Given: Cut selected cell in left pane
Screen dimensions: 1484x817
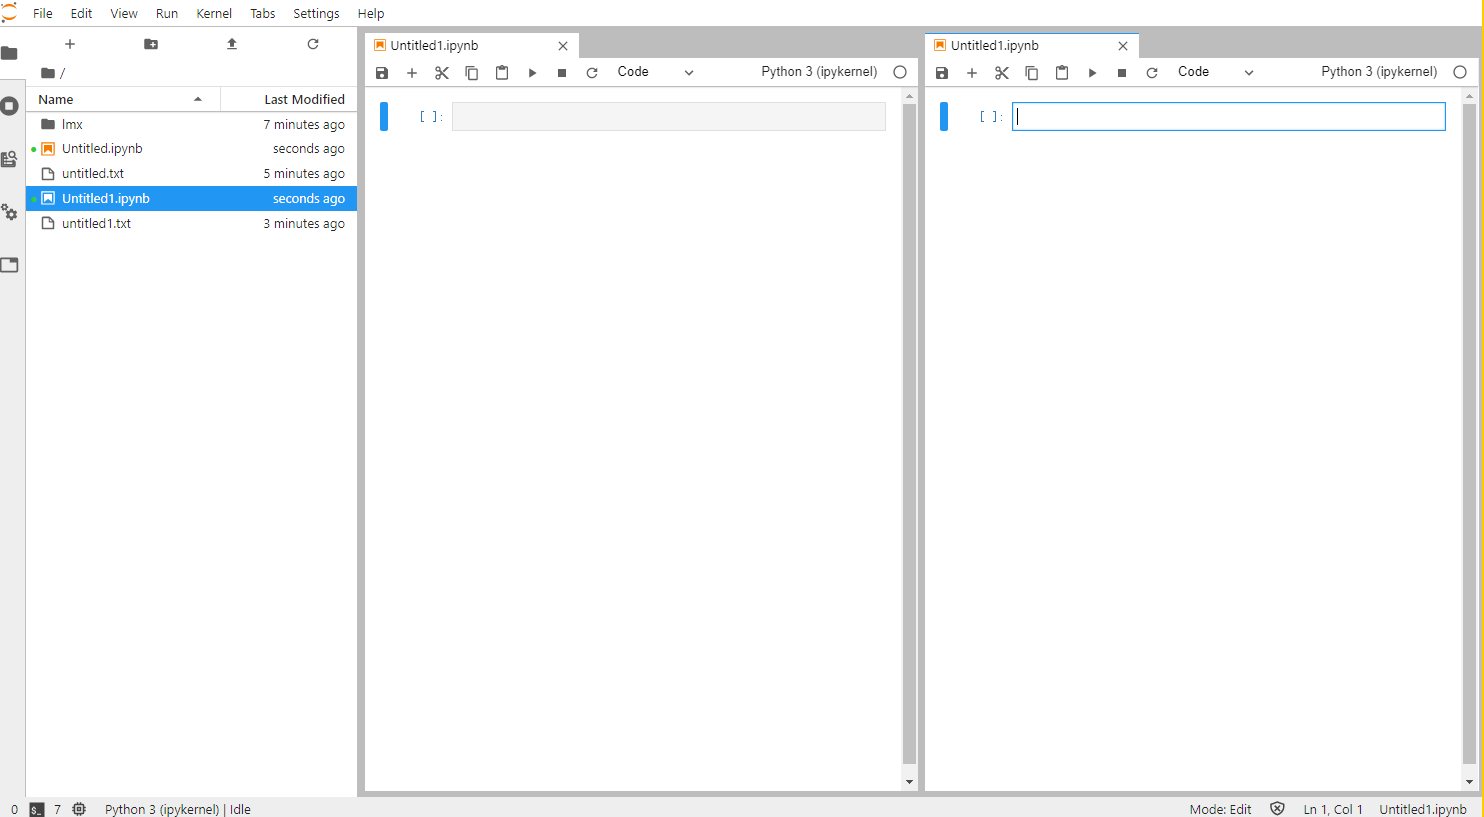Looking at the screenshot, I should 442,73.
